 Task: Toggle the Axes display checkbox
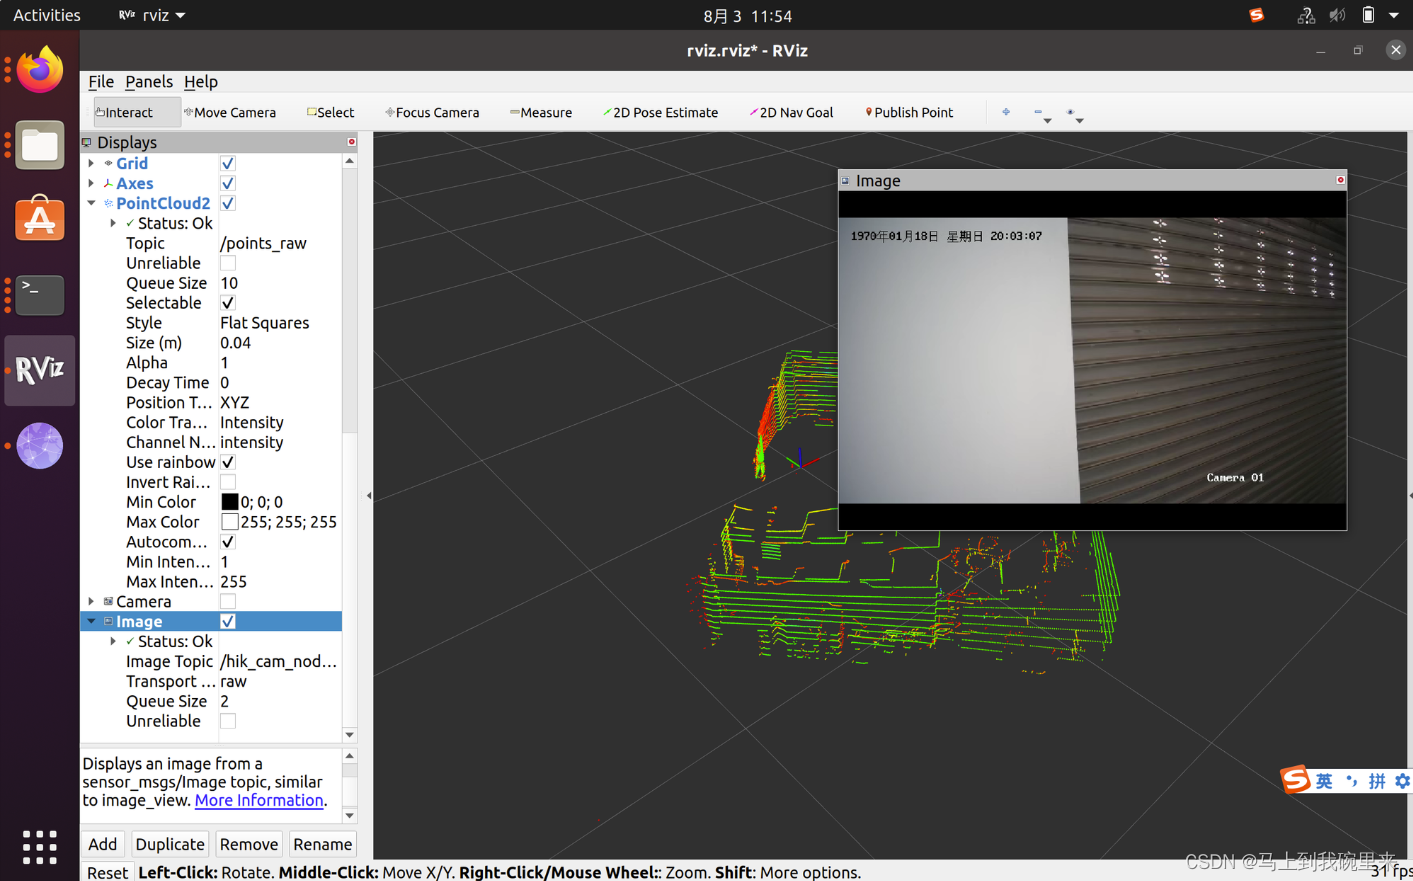tap(228, 183)
